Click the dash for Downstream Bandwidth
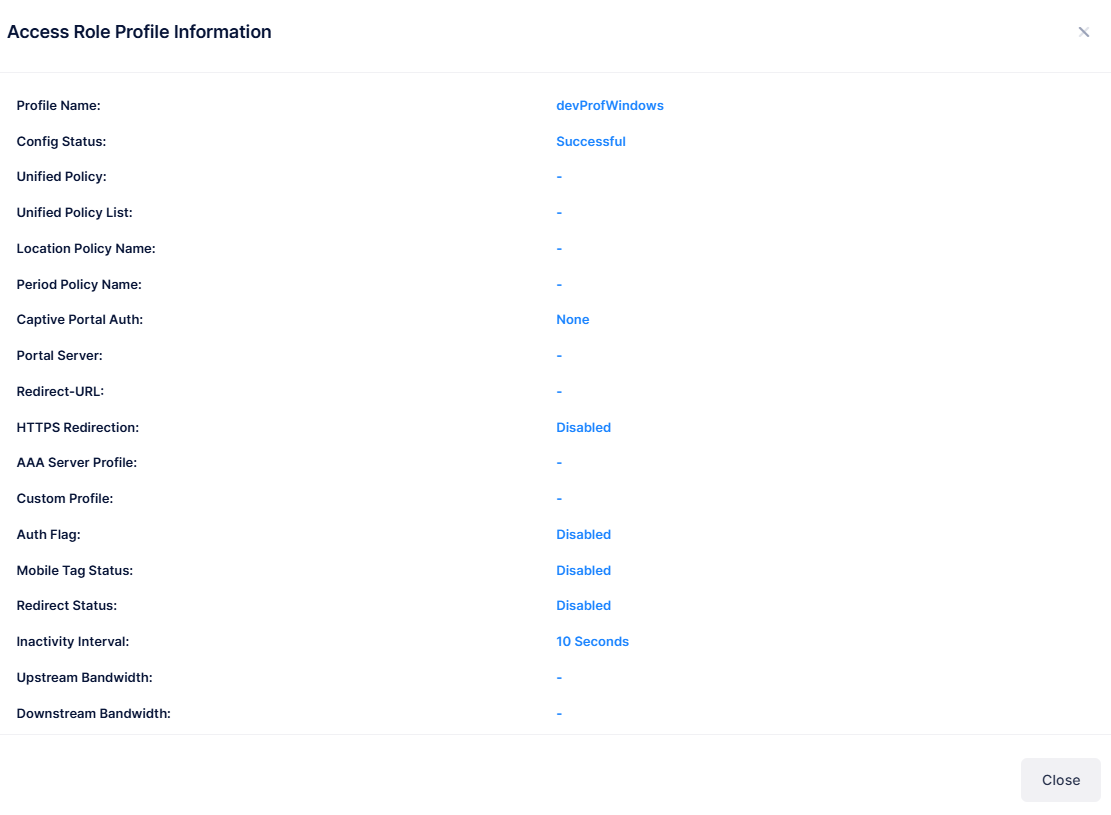The image size is (1111, 815). click(559, 713)
